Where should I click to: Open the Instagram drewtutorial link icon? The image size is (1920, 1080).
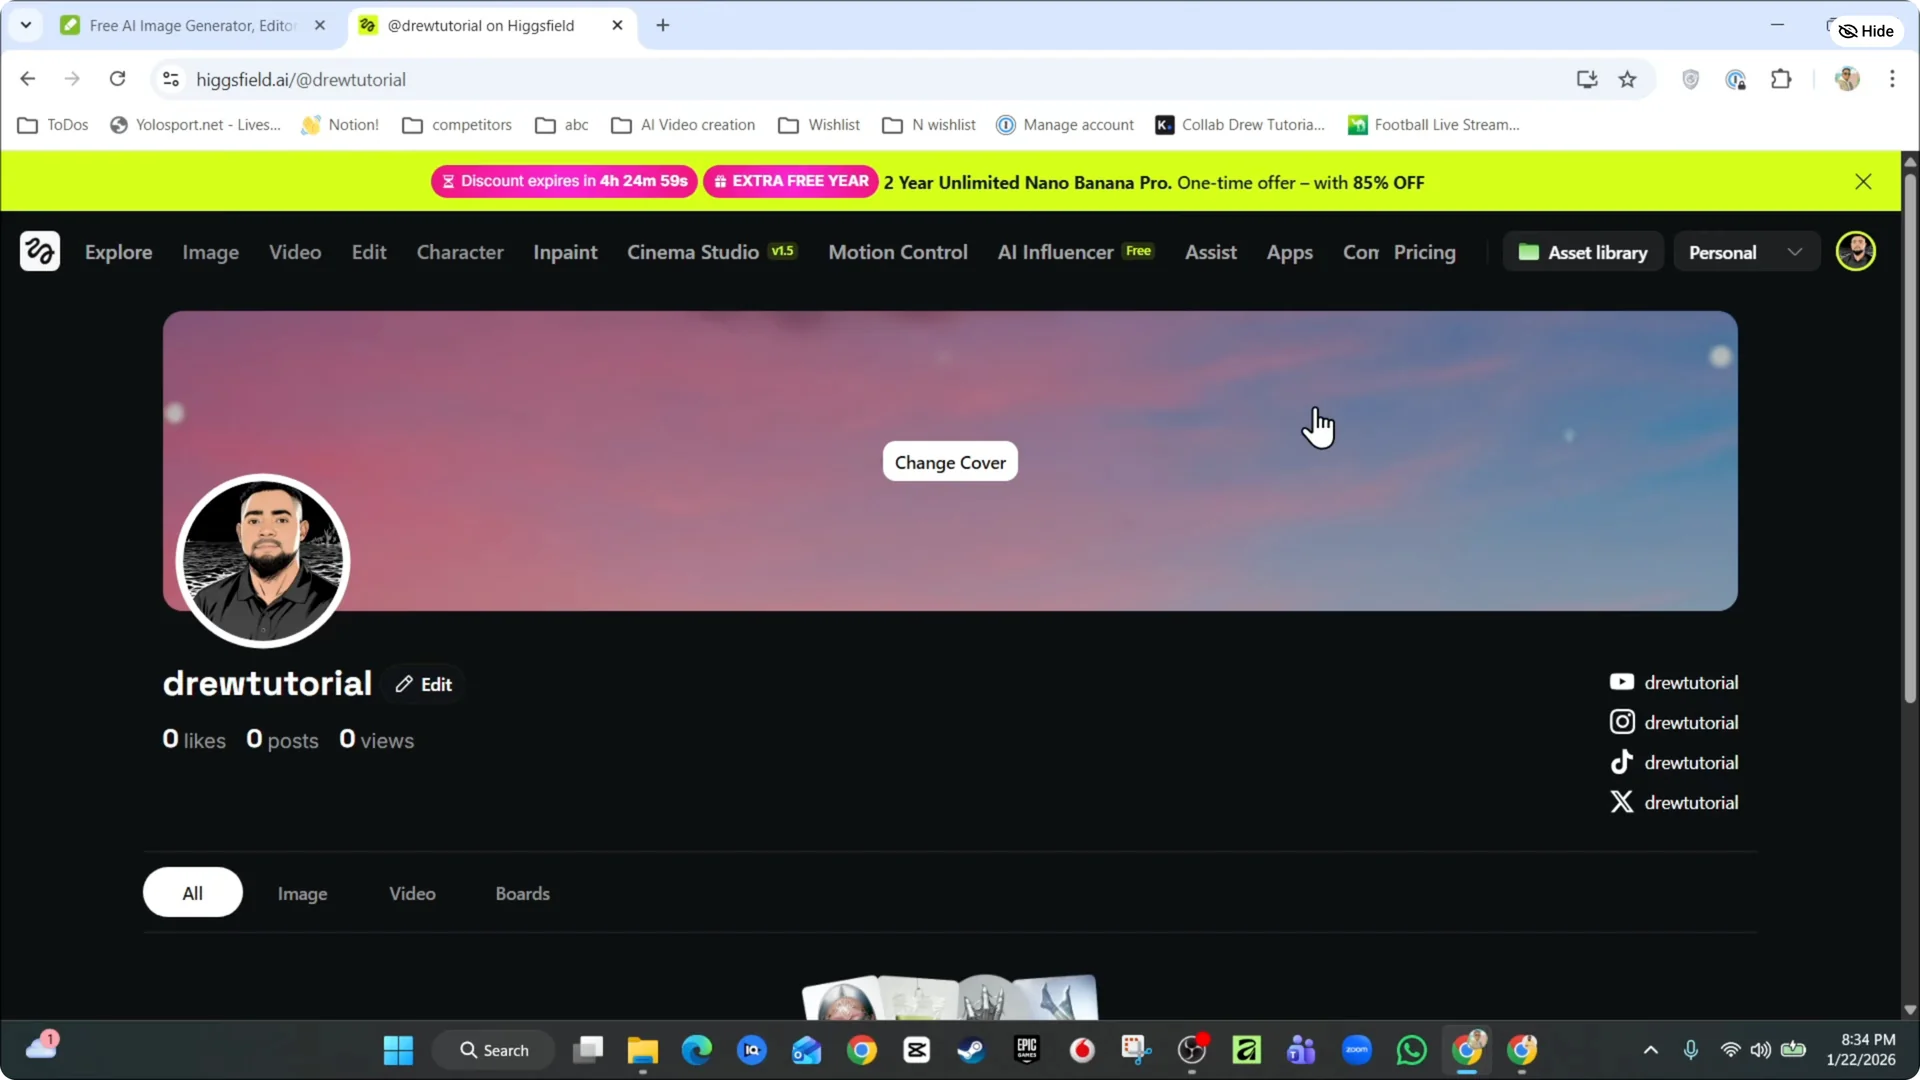(x=1622, y=721)
